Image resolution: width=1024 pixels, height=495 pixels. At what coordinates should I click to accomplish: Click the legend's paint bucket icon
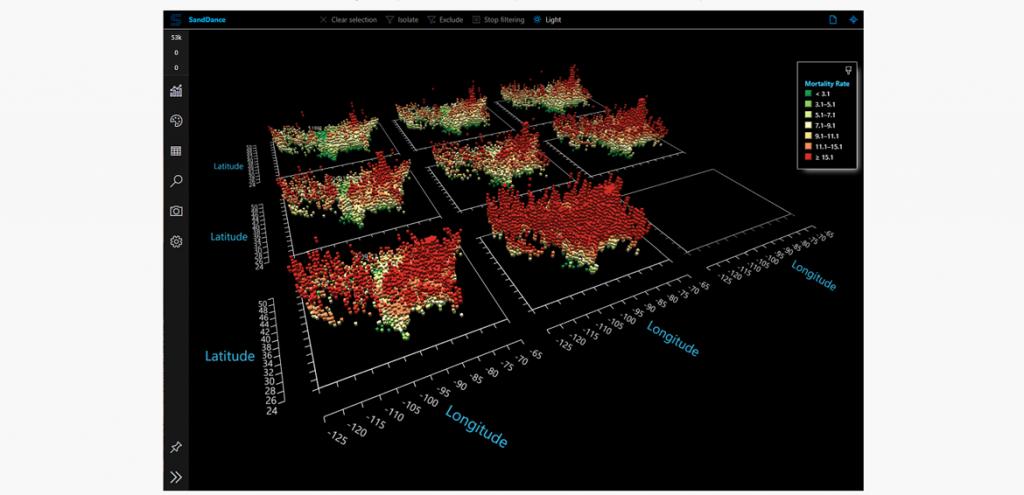click(x=849, y=70)
